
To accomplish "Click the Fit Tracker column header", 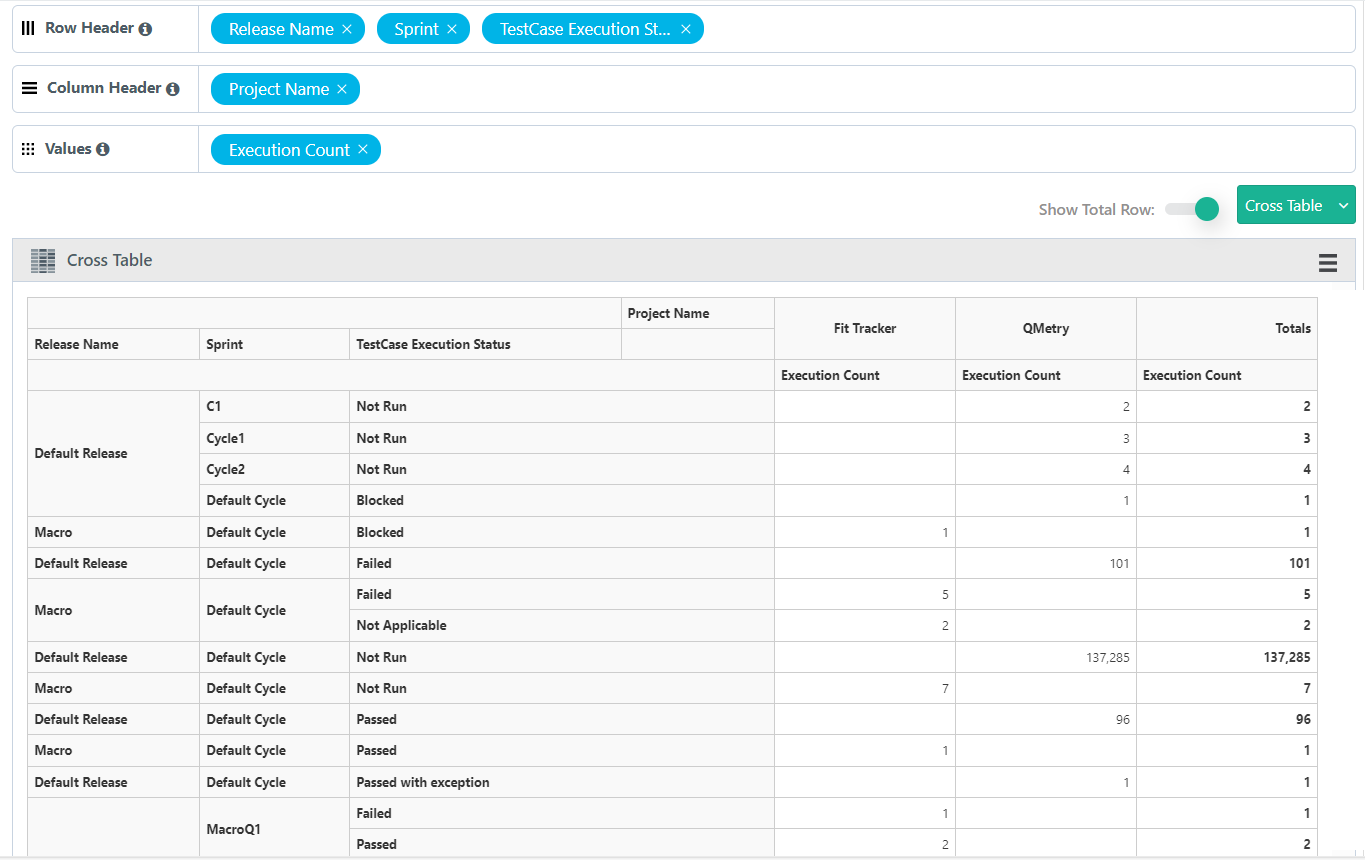I will [865, 328].
